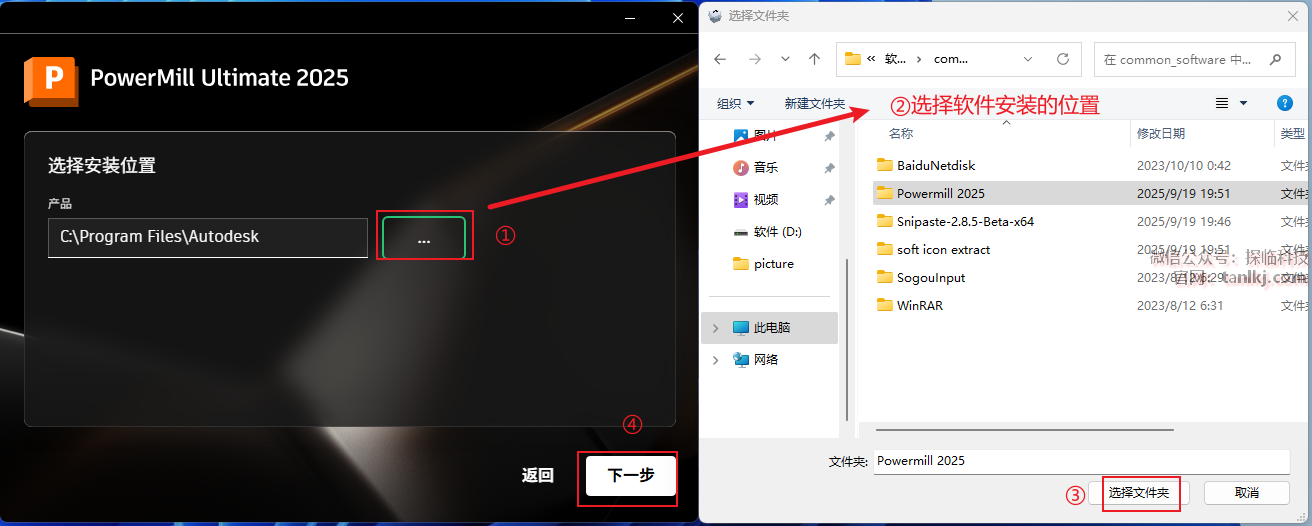Click the view layout icon

(x=1222, y=103)
